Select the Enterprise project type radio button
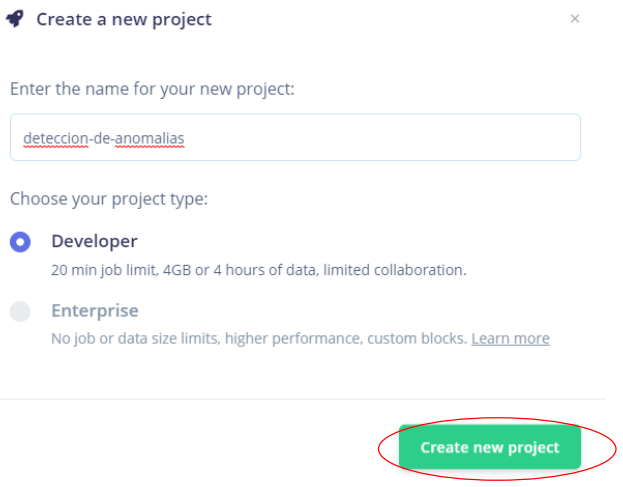This screenshot has width=623, height=487. click(20, 311)
